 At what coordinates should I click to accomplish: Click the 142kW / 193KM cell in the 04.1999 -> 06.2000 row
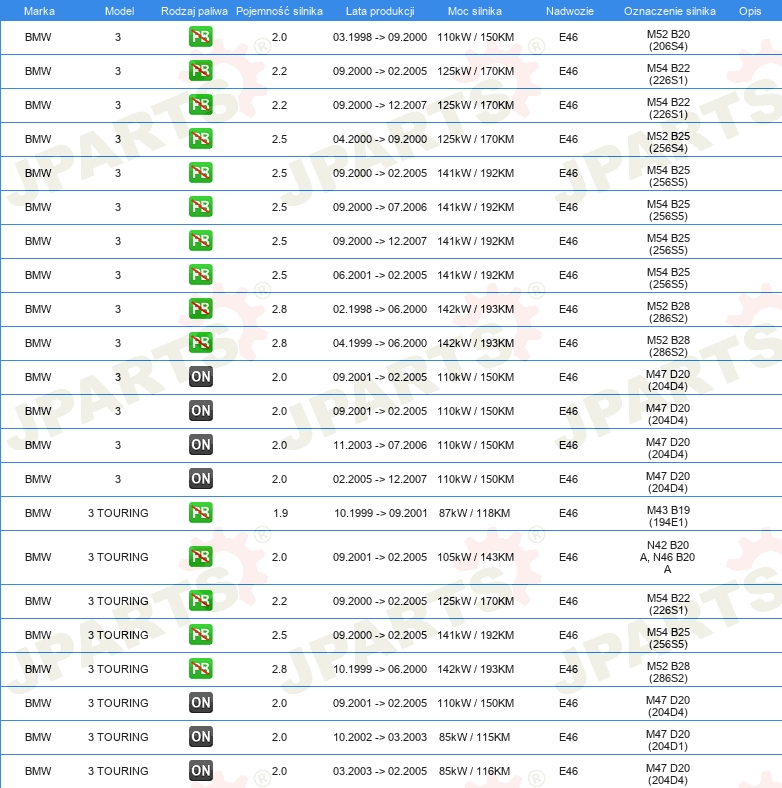[475, 343]
